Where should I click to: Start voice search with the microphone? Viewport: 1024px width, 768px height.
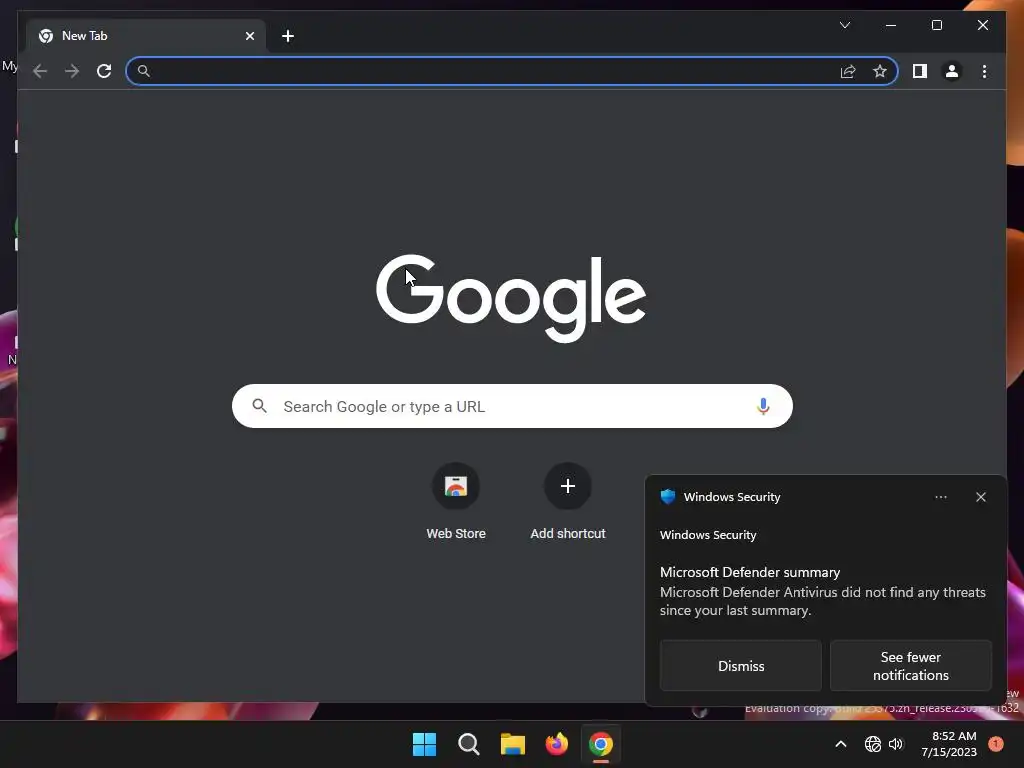pyautogui.click(x=763, y=406)
